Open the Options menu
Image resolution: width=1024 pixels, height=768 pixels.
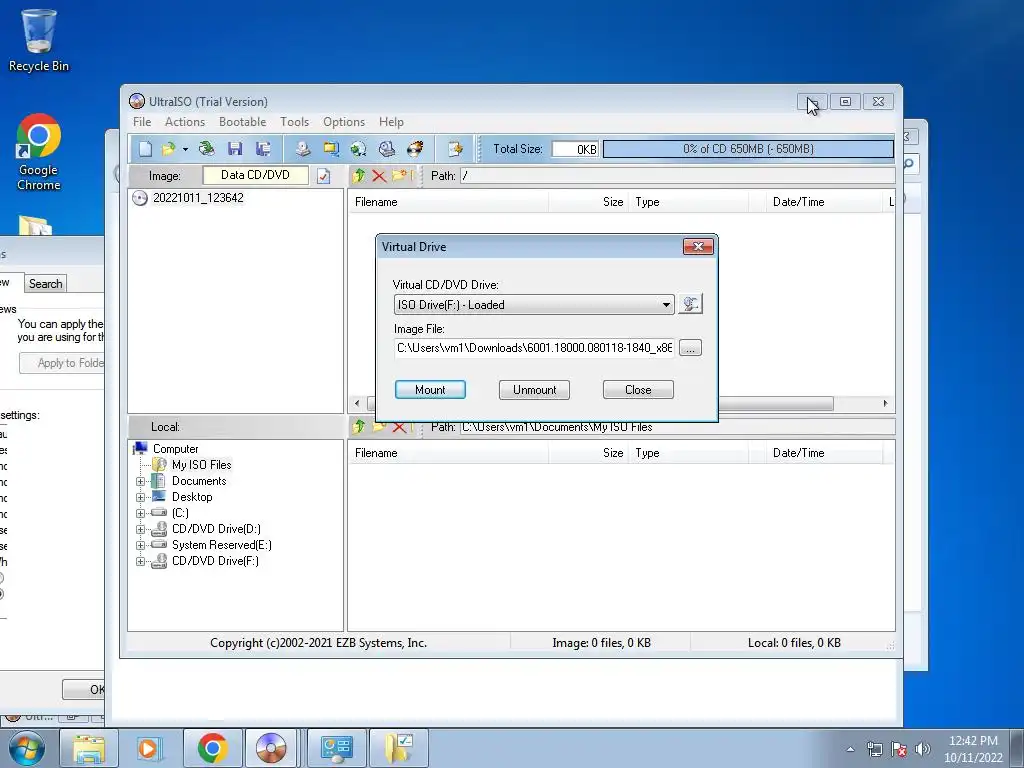[x=344, y=122]
